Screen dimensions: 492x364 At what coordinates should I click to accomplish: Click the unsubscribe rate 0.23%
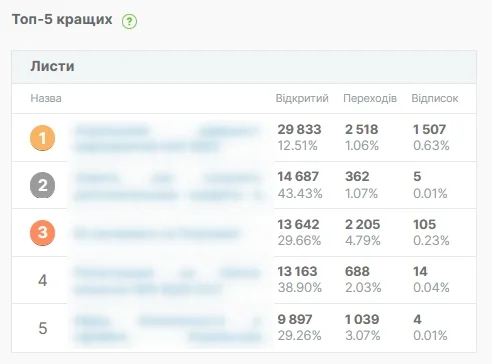point(431,240)
